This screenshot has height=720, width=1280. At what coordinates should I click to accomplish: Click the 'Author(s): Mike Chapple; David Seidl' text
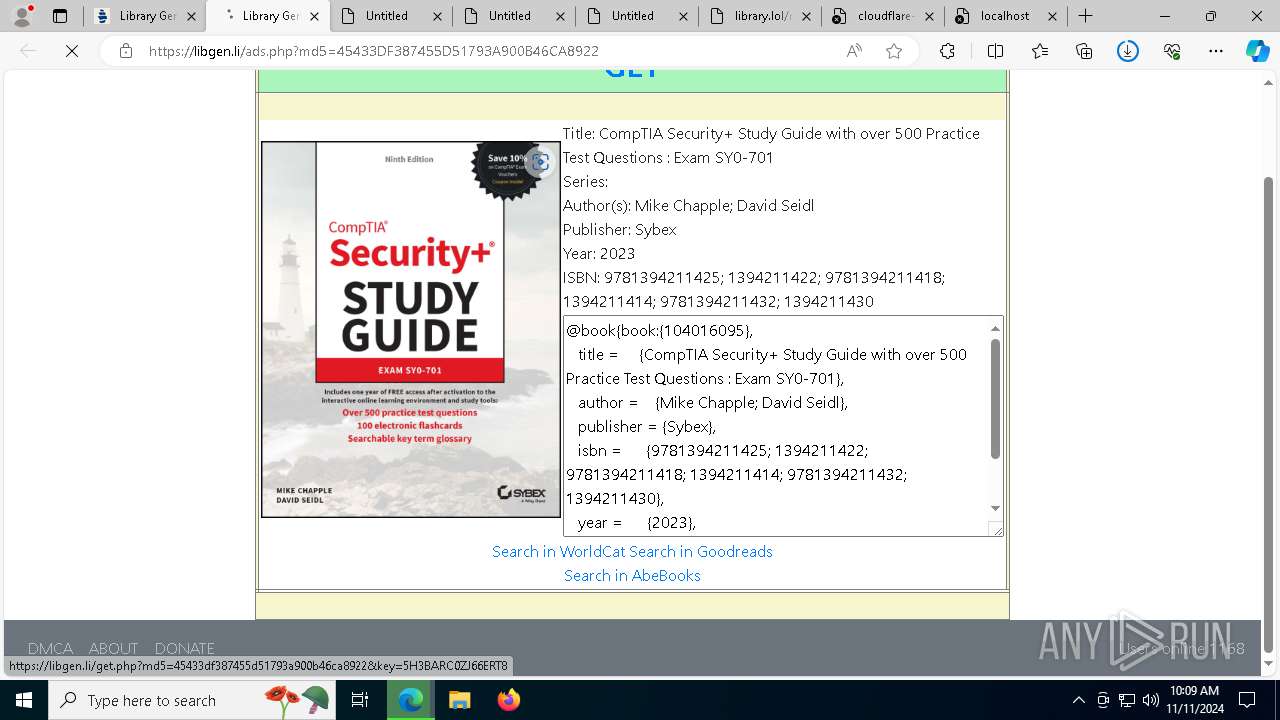tap(688, 206)
